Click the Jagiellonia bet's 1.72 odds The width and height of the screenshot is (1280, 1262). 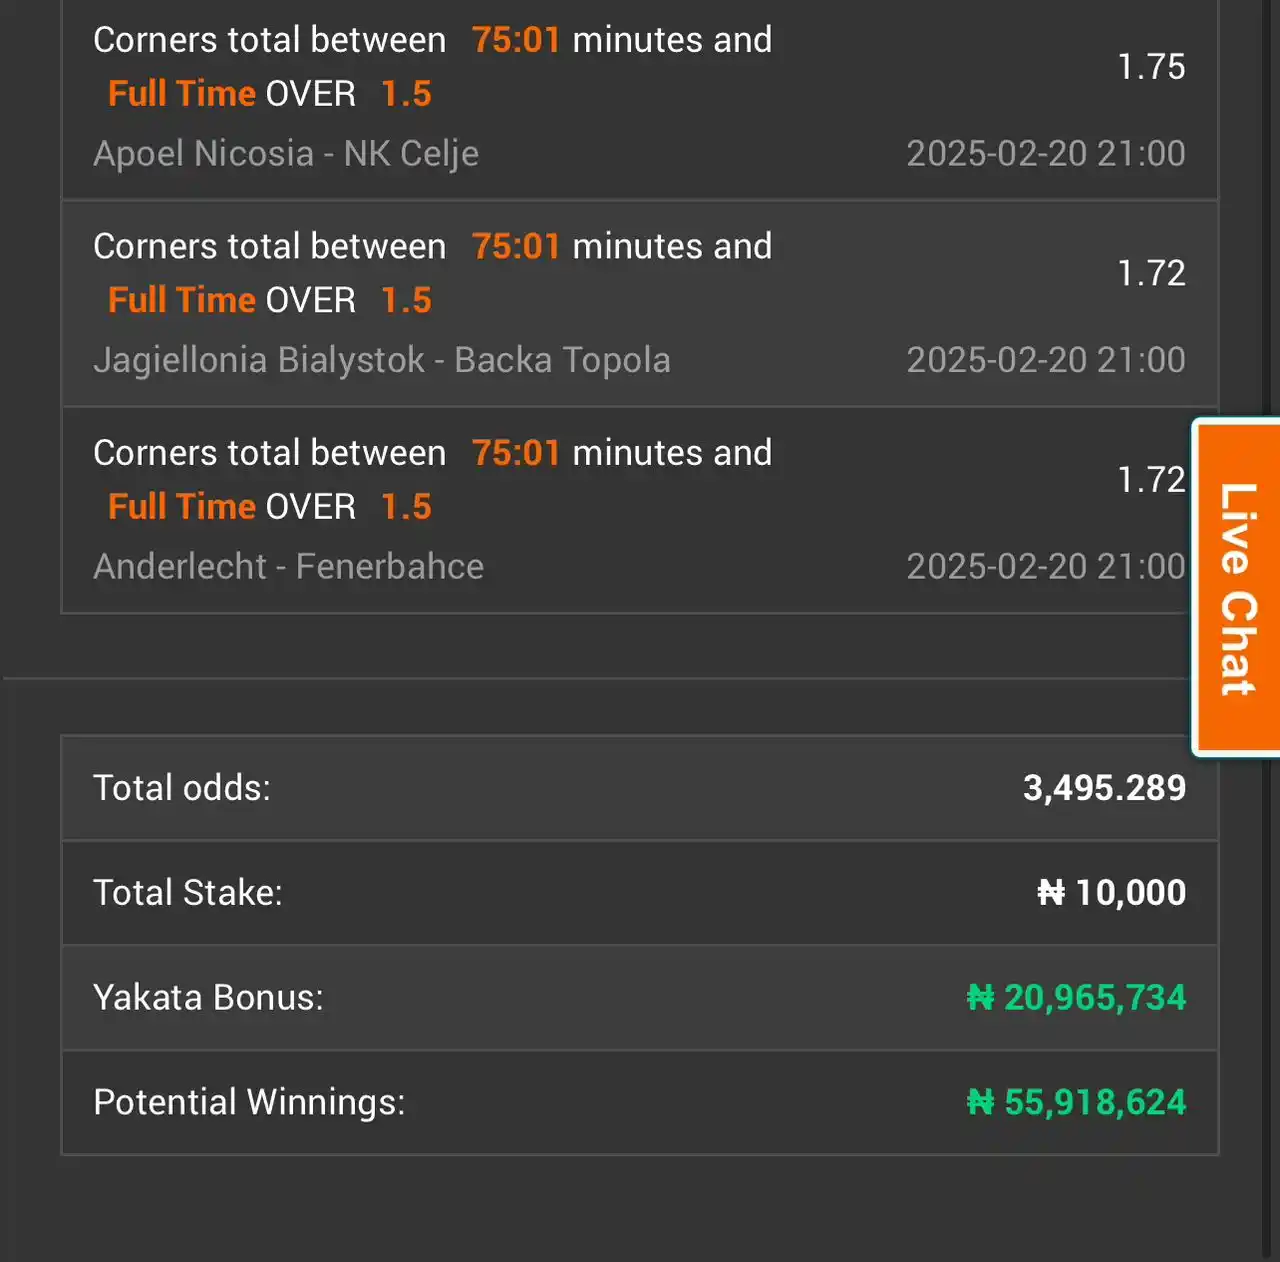pyautogui.click(x=1151, y=273)
